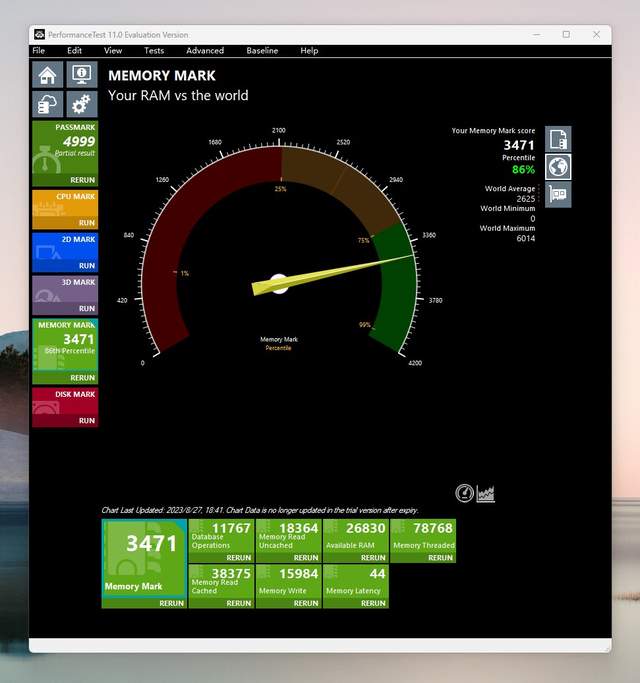This screenshot has width=640, height=683.
Task: Open the settings gears icon
Action: [x=82, y=104]
